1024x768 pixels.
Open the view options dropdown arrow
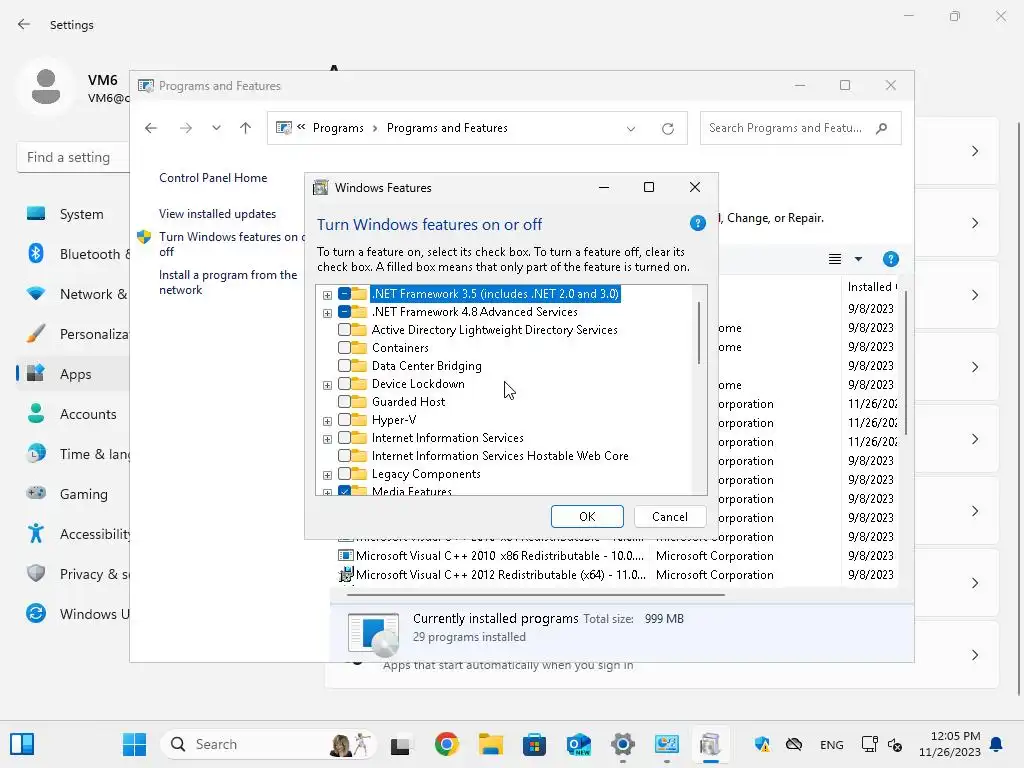(858, 259)
